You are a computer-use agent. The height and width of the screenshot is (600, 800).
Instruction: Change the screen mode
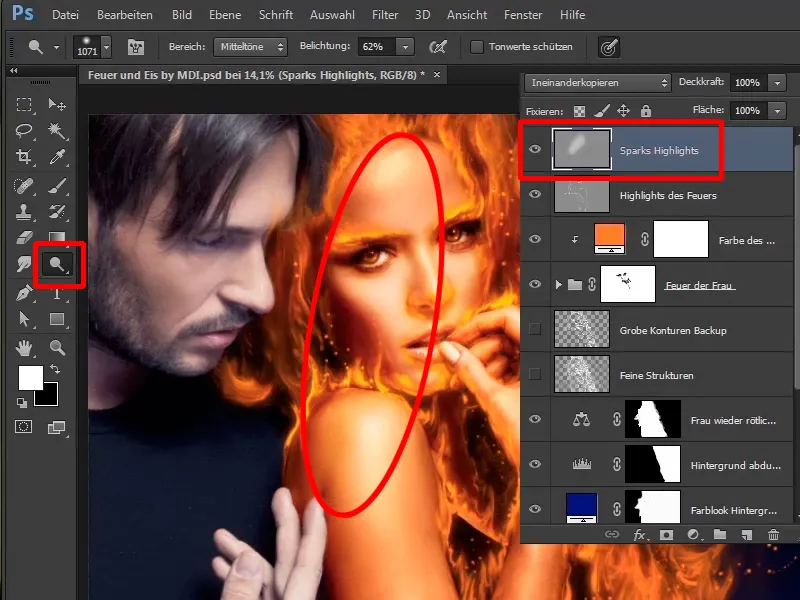pos(56,428)
